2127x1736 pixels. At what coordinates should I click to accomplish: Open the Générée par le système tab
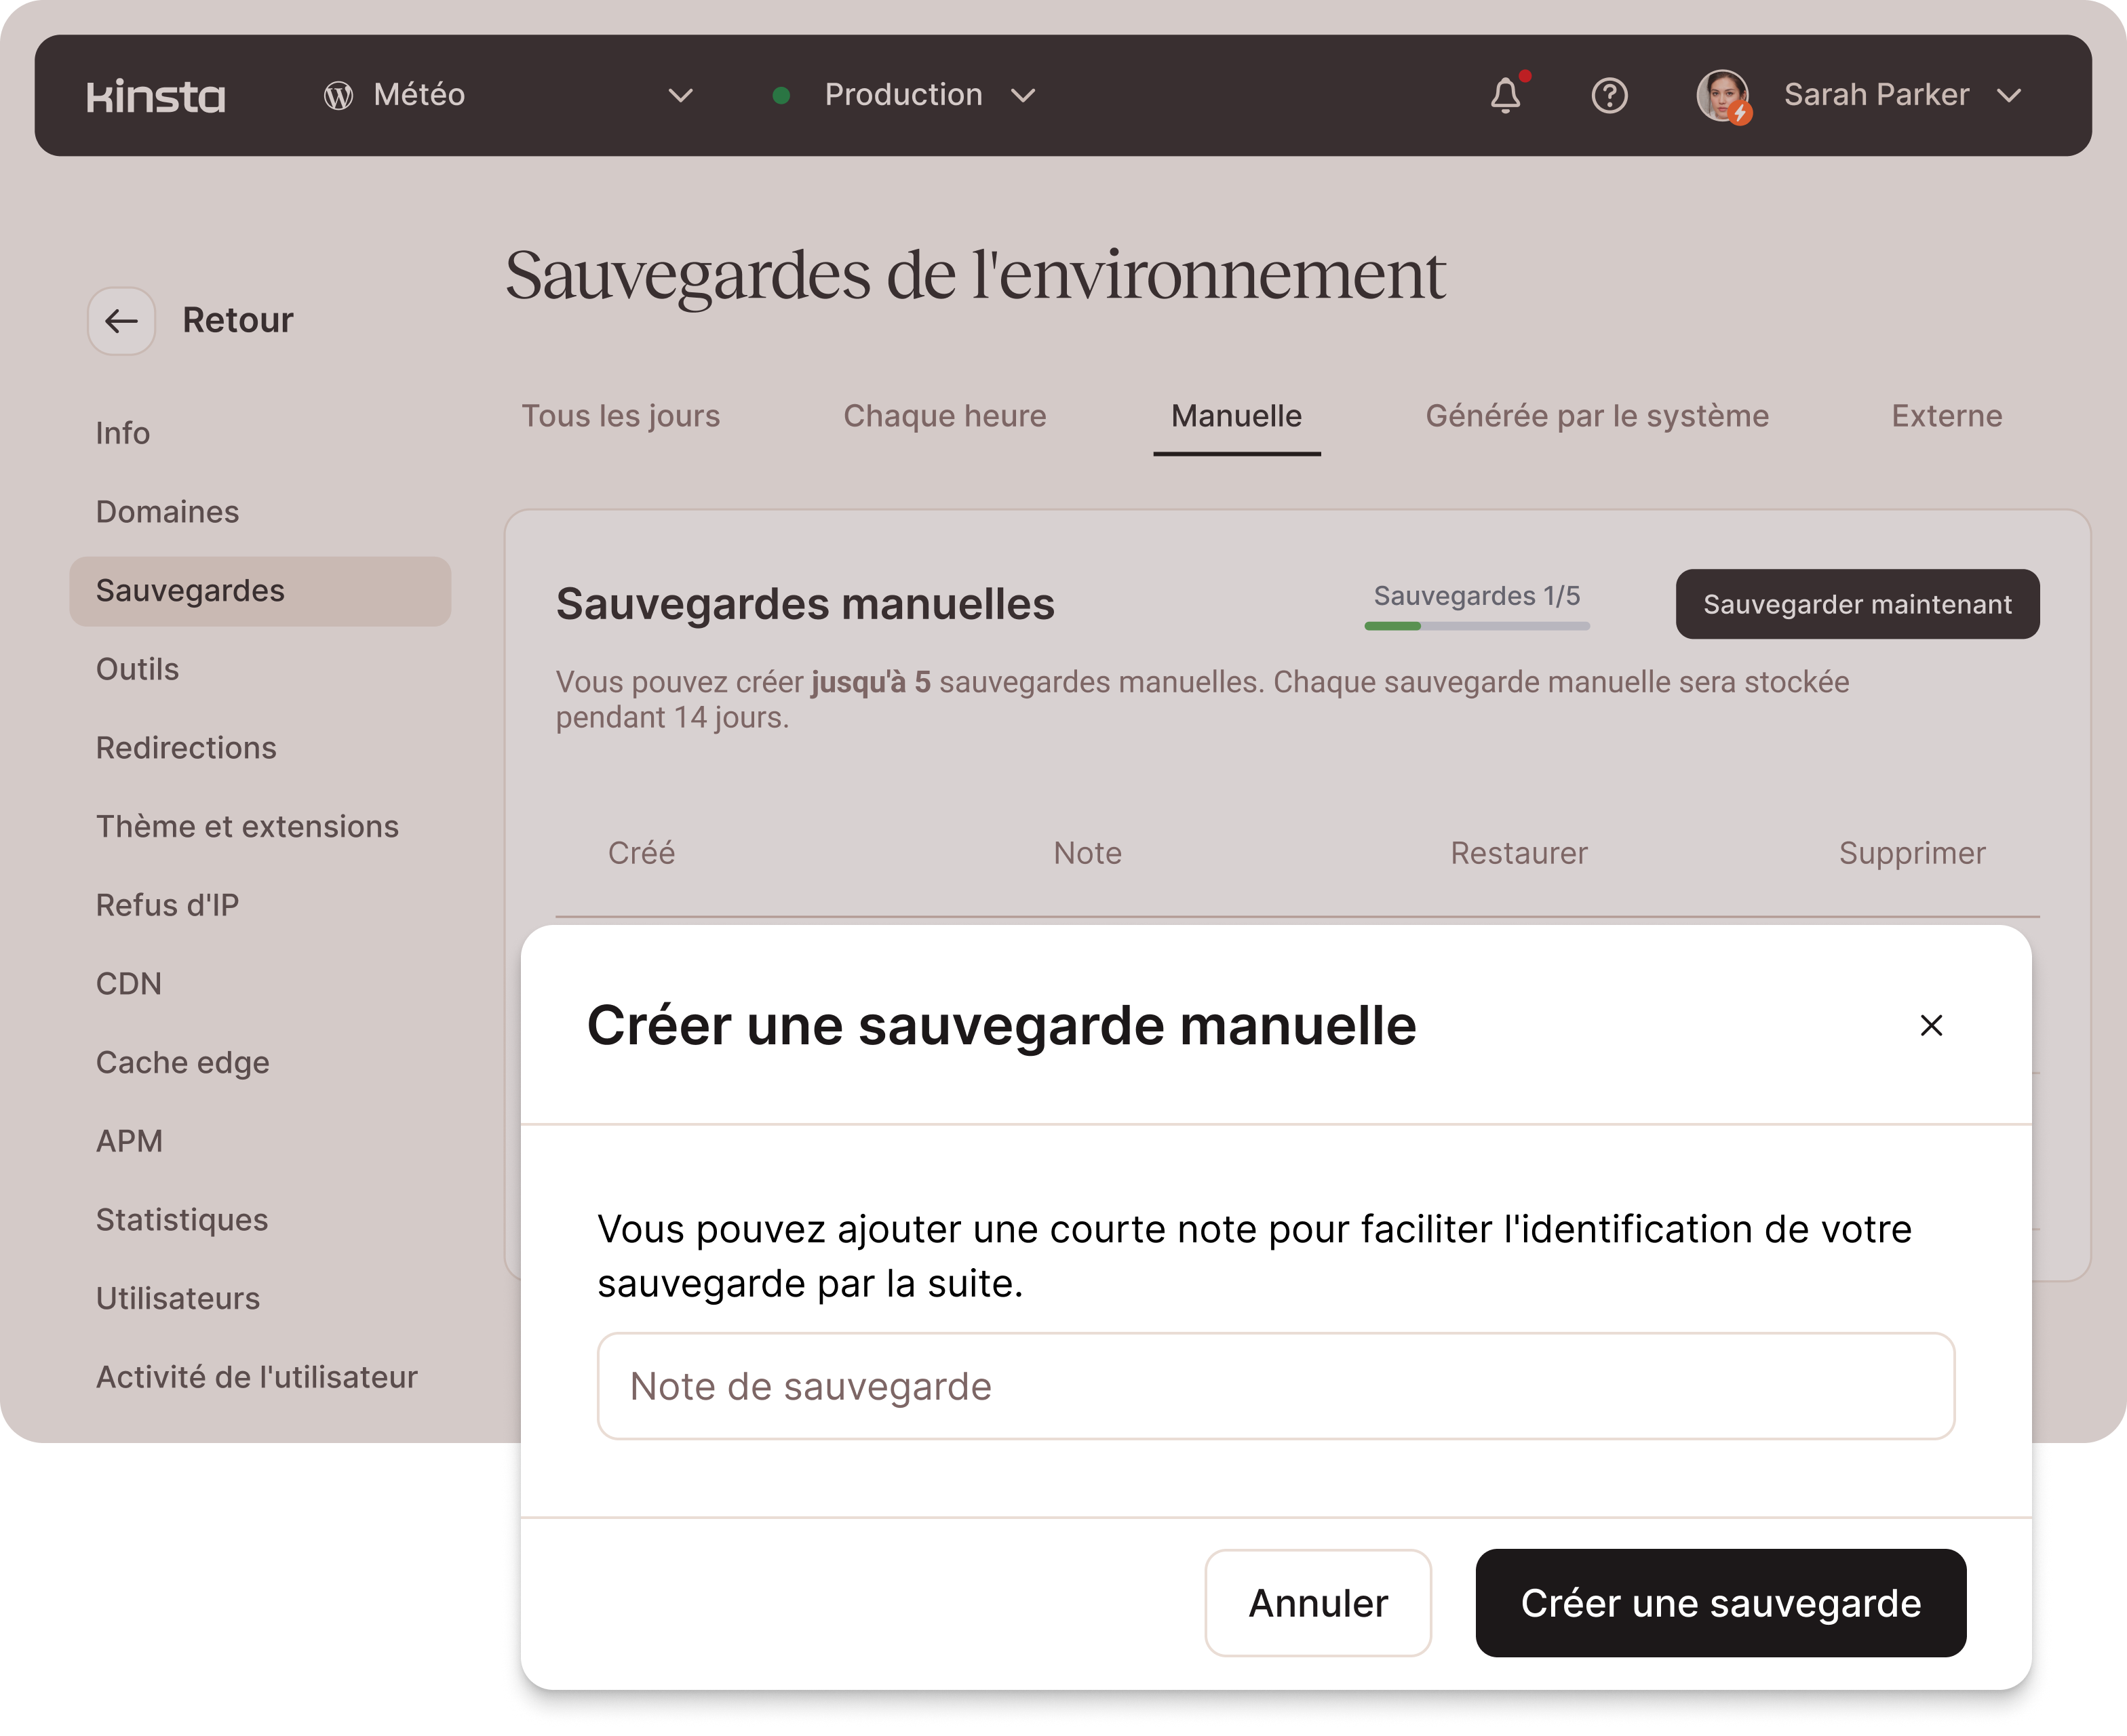pos(1596,416)
